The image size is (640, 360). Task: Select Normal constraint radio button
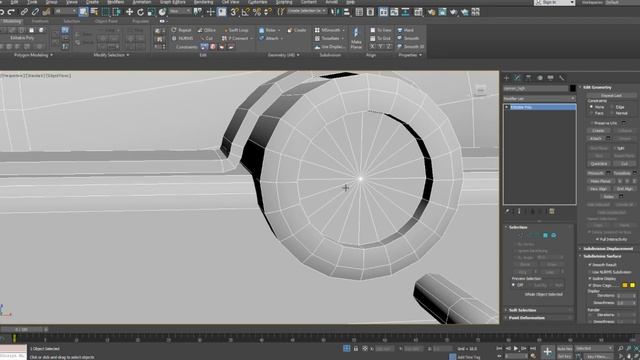point(612,113)
